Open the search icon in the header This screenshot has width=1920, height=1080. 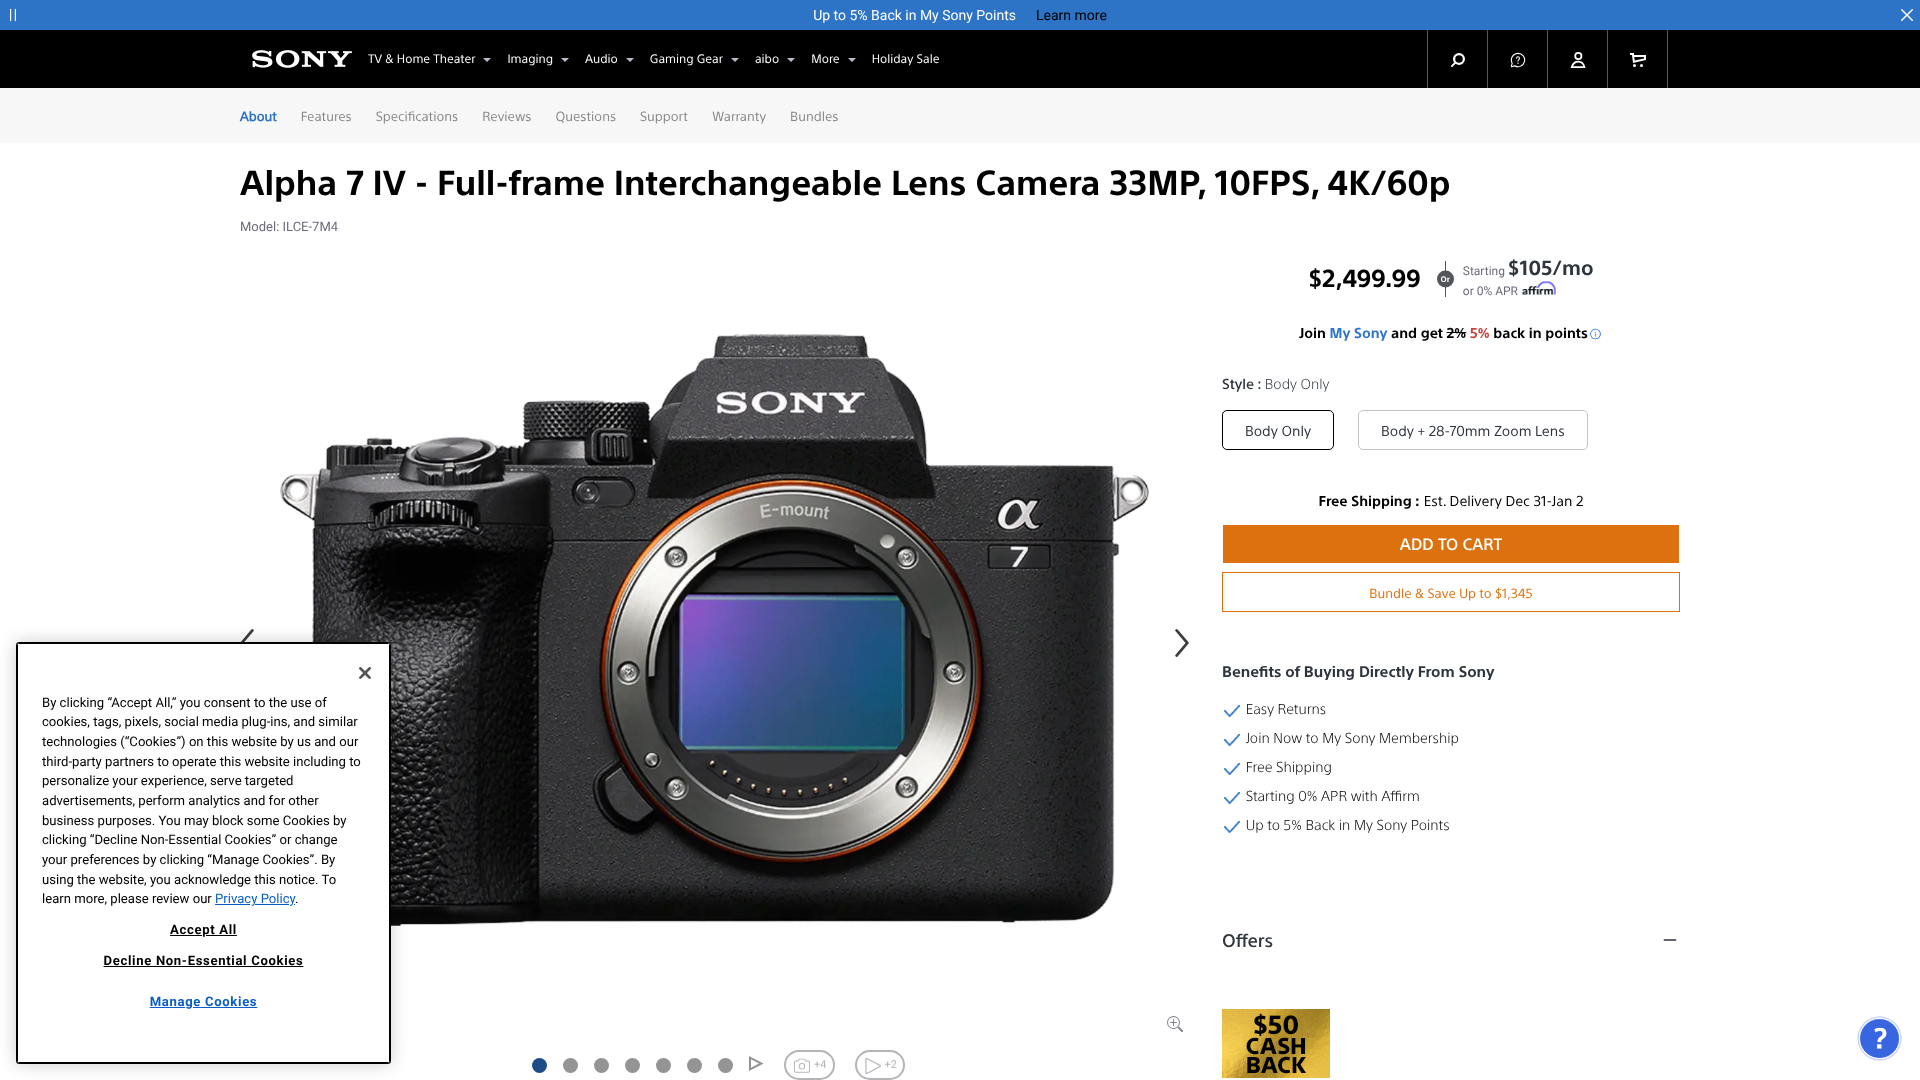[x=1457, y=59]
